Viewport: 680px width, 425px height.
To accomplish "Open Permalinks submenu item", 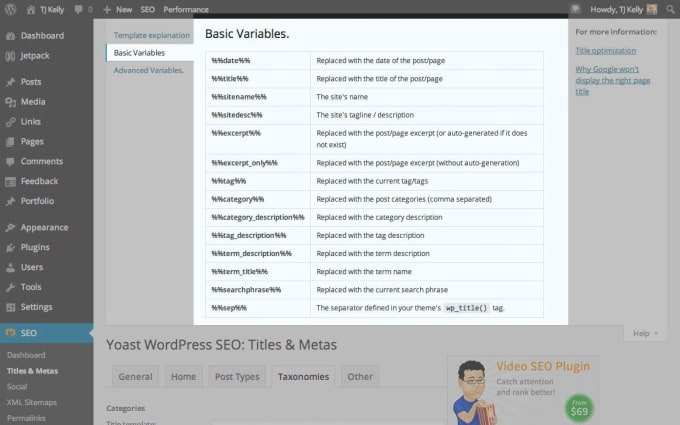I will click(26, 418).
